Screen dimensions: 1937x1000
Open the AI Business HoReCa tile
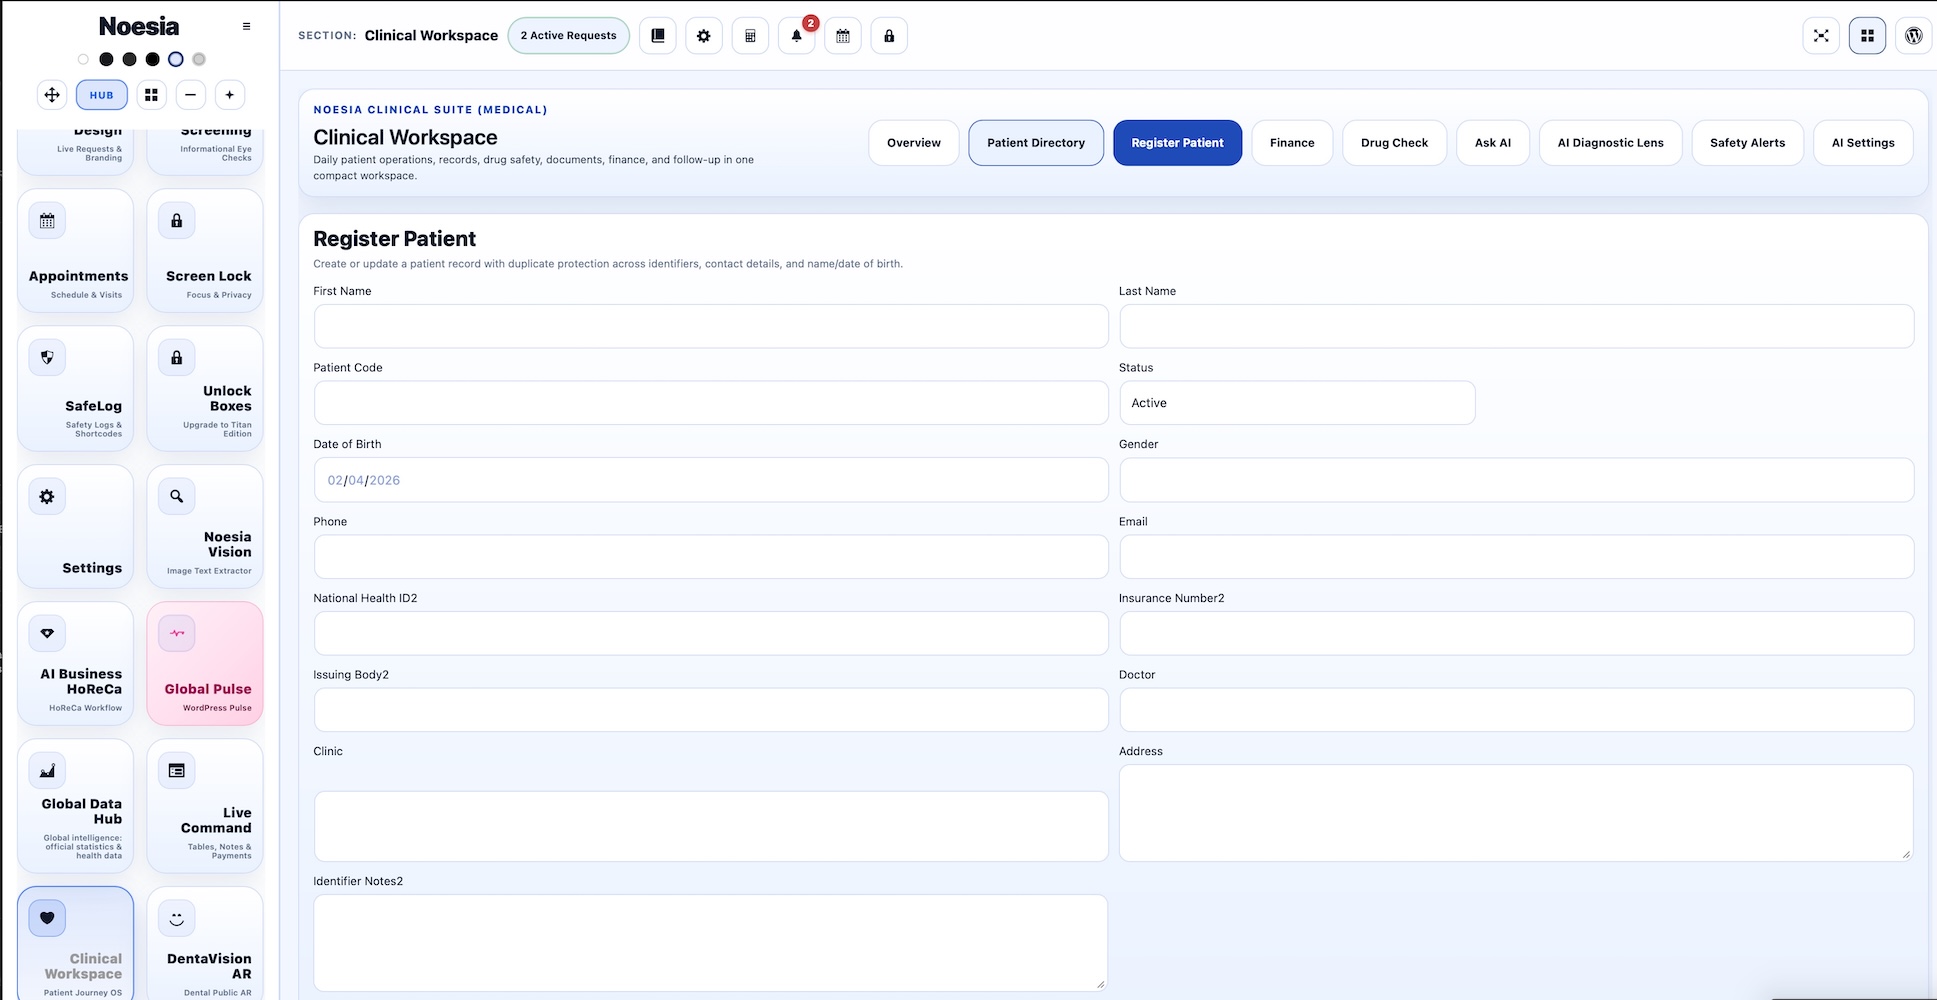pyautogui.click(x=75, y=663)
